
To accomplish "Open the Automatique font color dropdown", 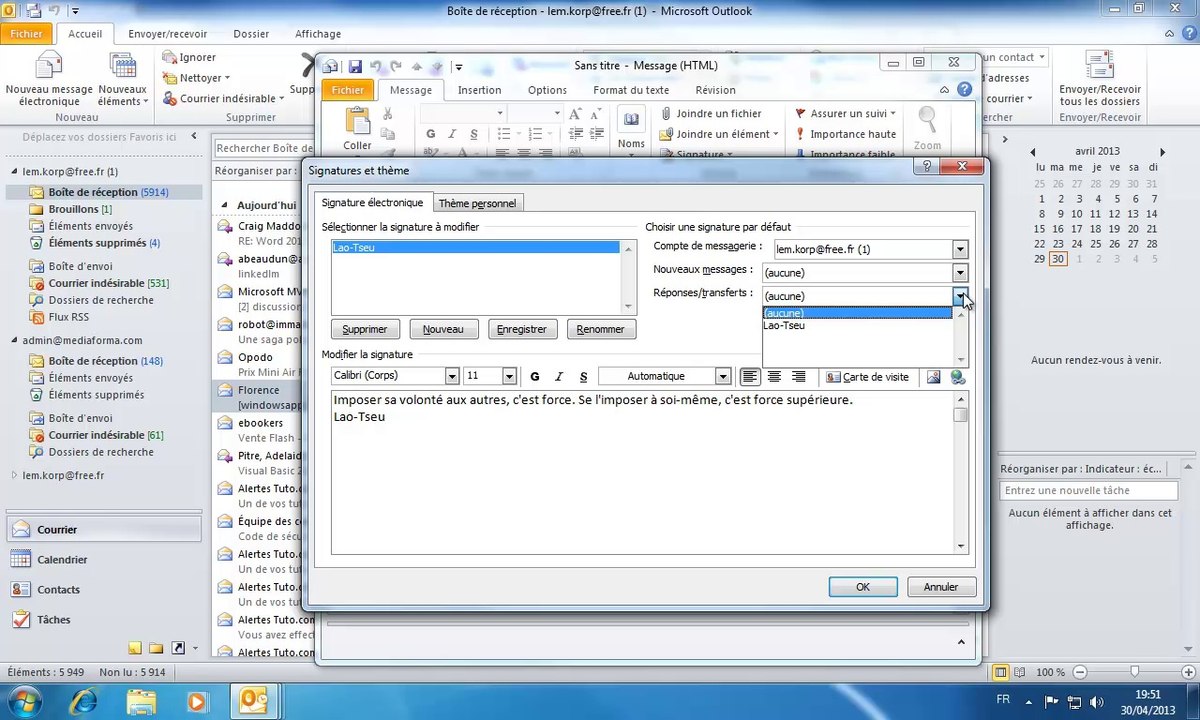I will 723,377.
